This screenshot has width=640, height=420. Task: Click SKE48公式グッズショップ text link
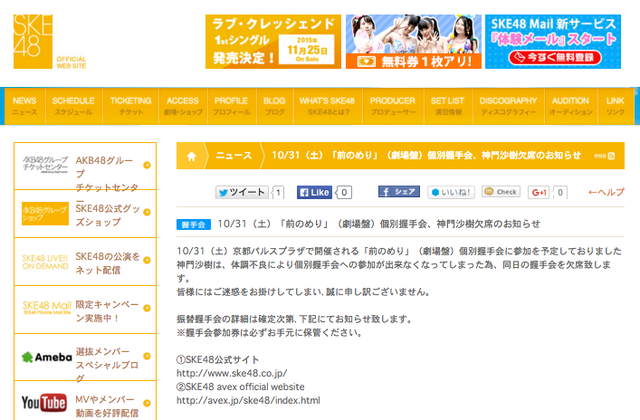click(108, 215)
